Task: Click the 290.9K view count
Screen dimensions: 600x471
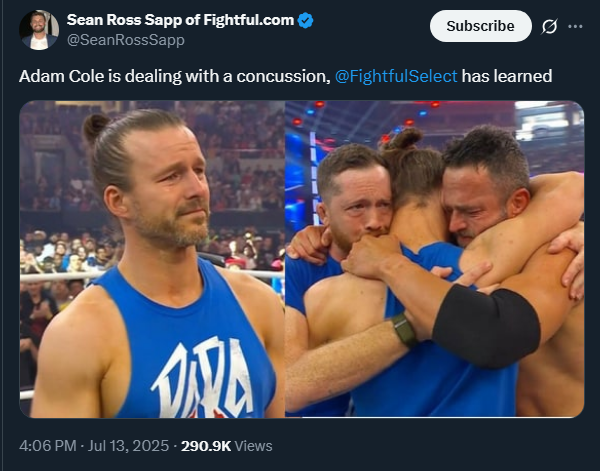Action: click(x=206, y=445)
